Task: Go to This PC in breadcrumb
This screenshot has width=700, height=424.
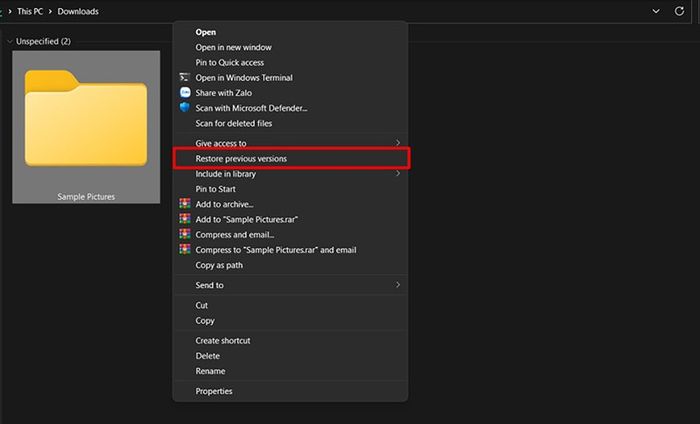Action: click(30, 12)
